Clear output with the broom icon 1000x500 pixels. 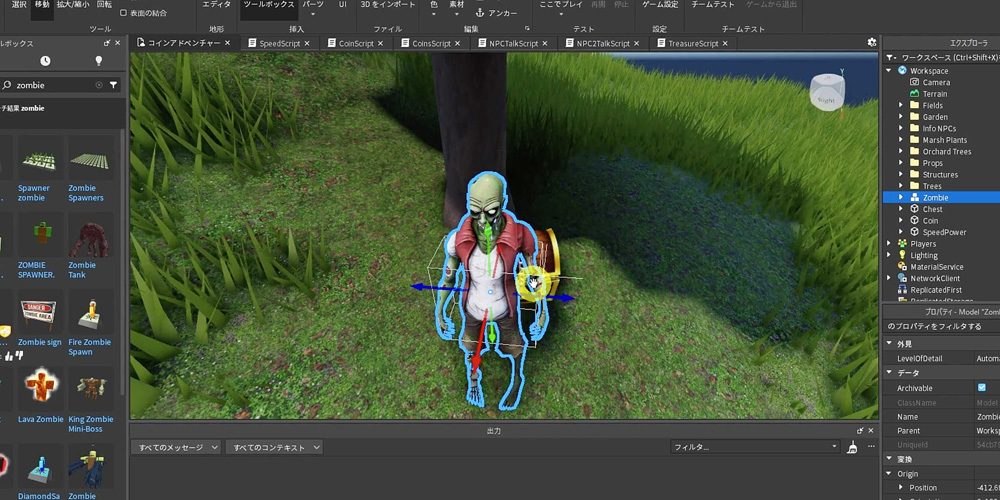[853, 447]
